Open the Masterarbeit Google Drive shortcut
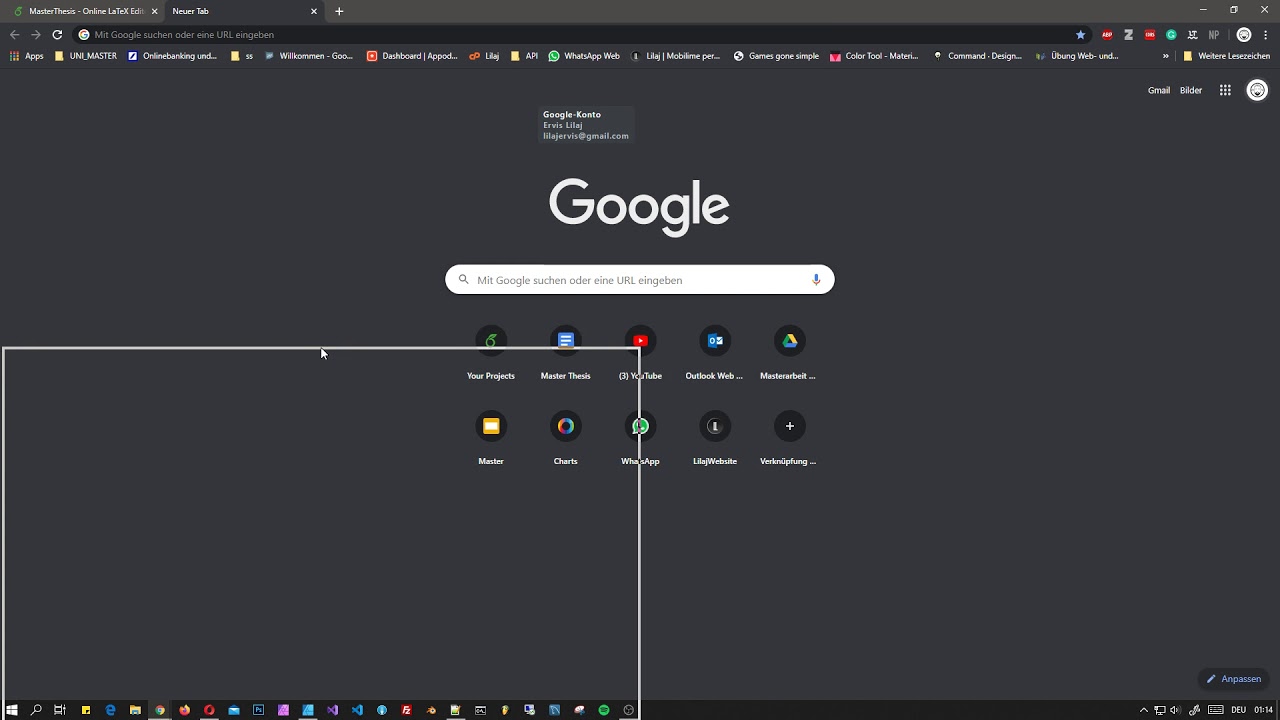The width and height of the screenshot is (1280, 720). point(789,354)
